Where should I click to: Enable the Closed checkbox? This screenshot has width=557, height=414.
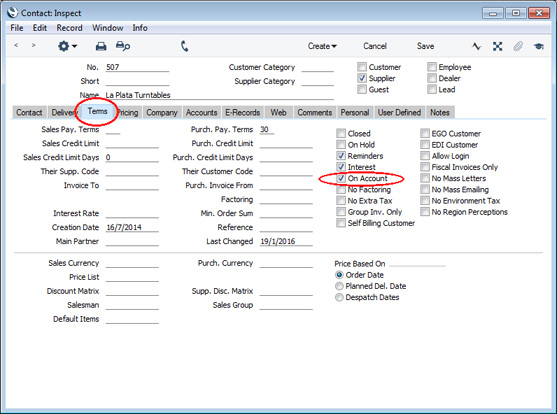(x=341, y=134)
